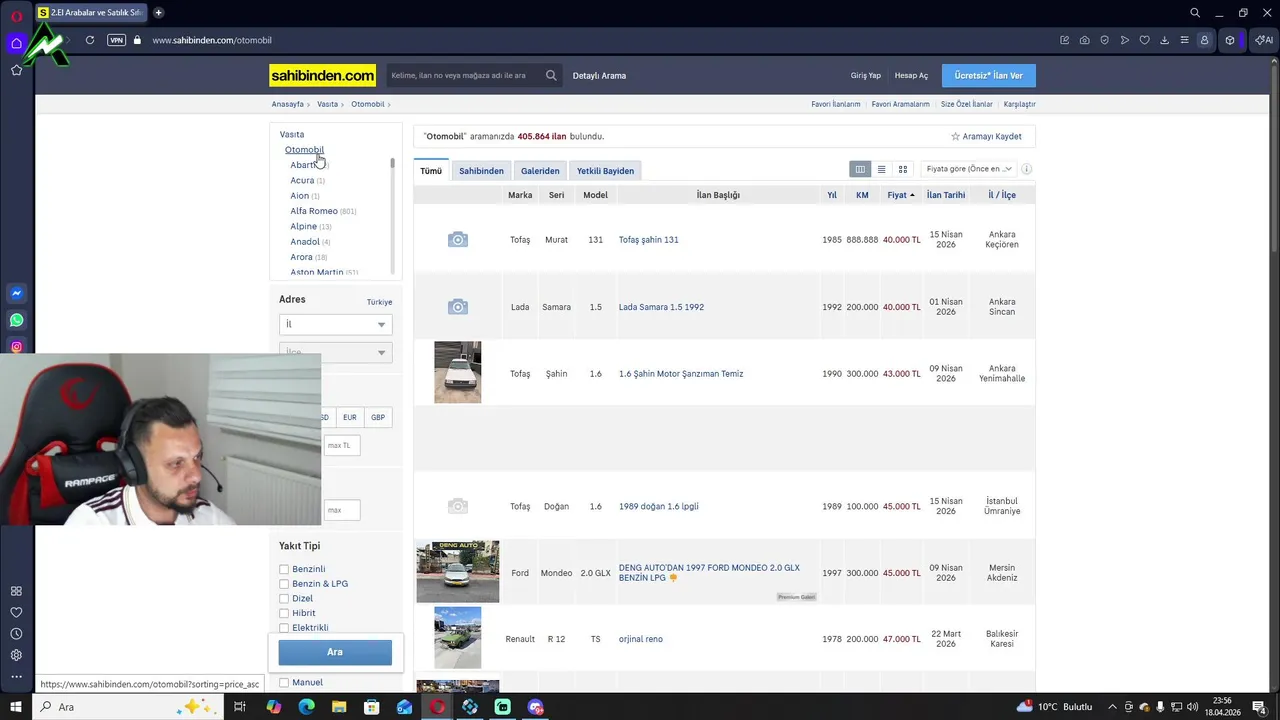Open Favori İlanlarım link

point(835,104)
